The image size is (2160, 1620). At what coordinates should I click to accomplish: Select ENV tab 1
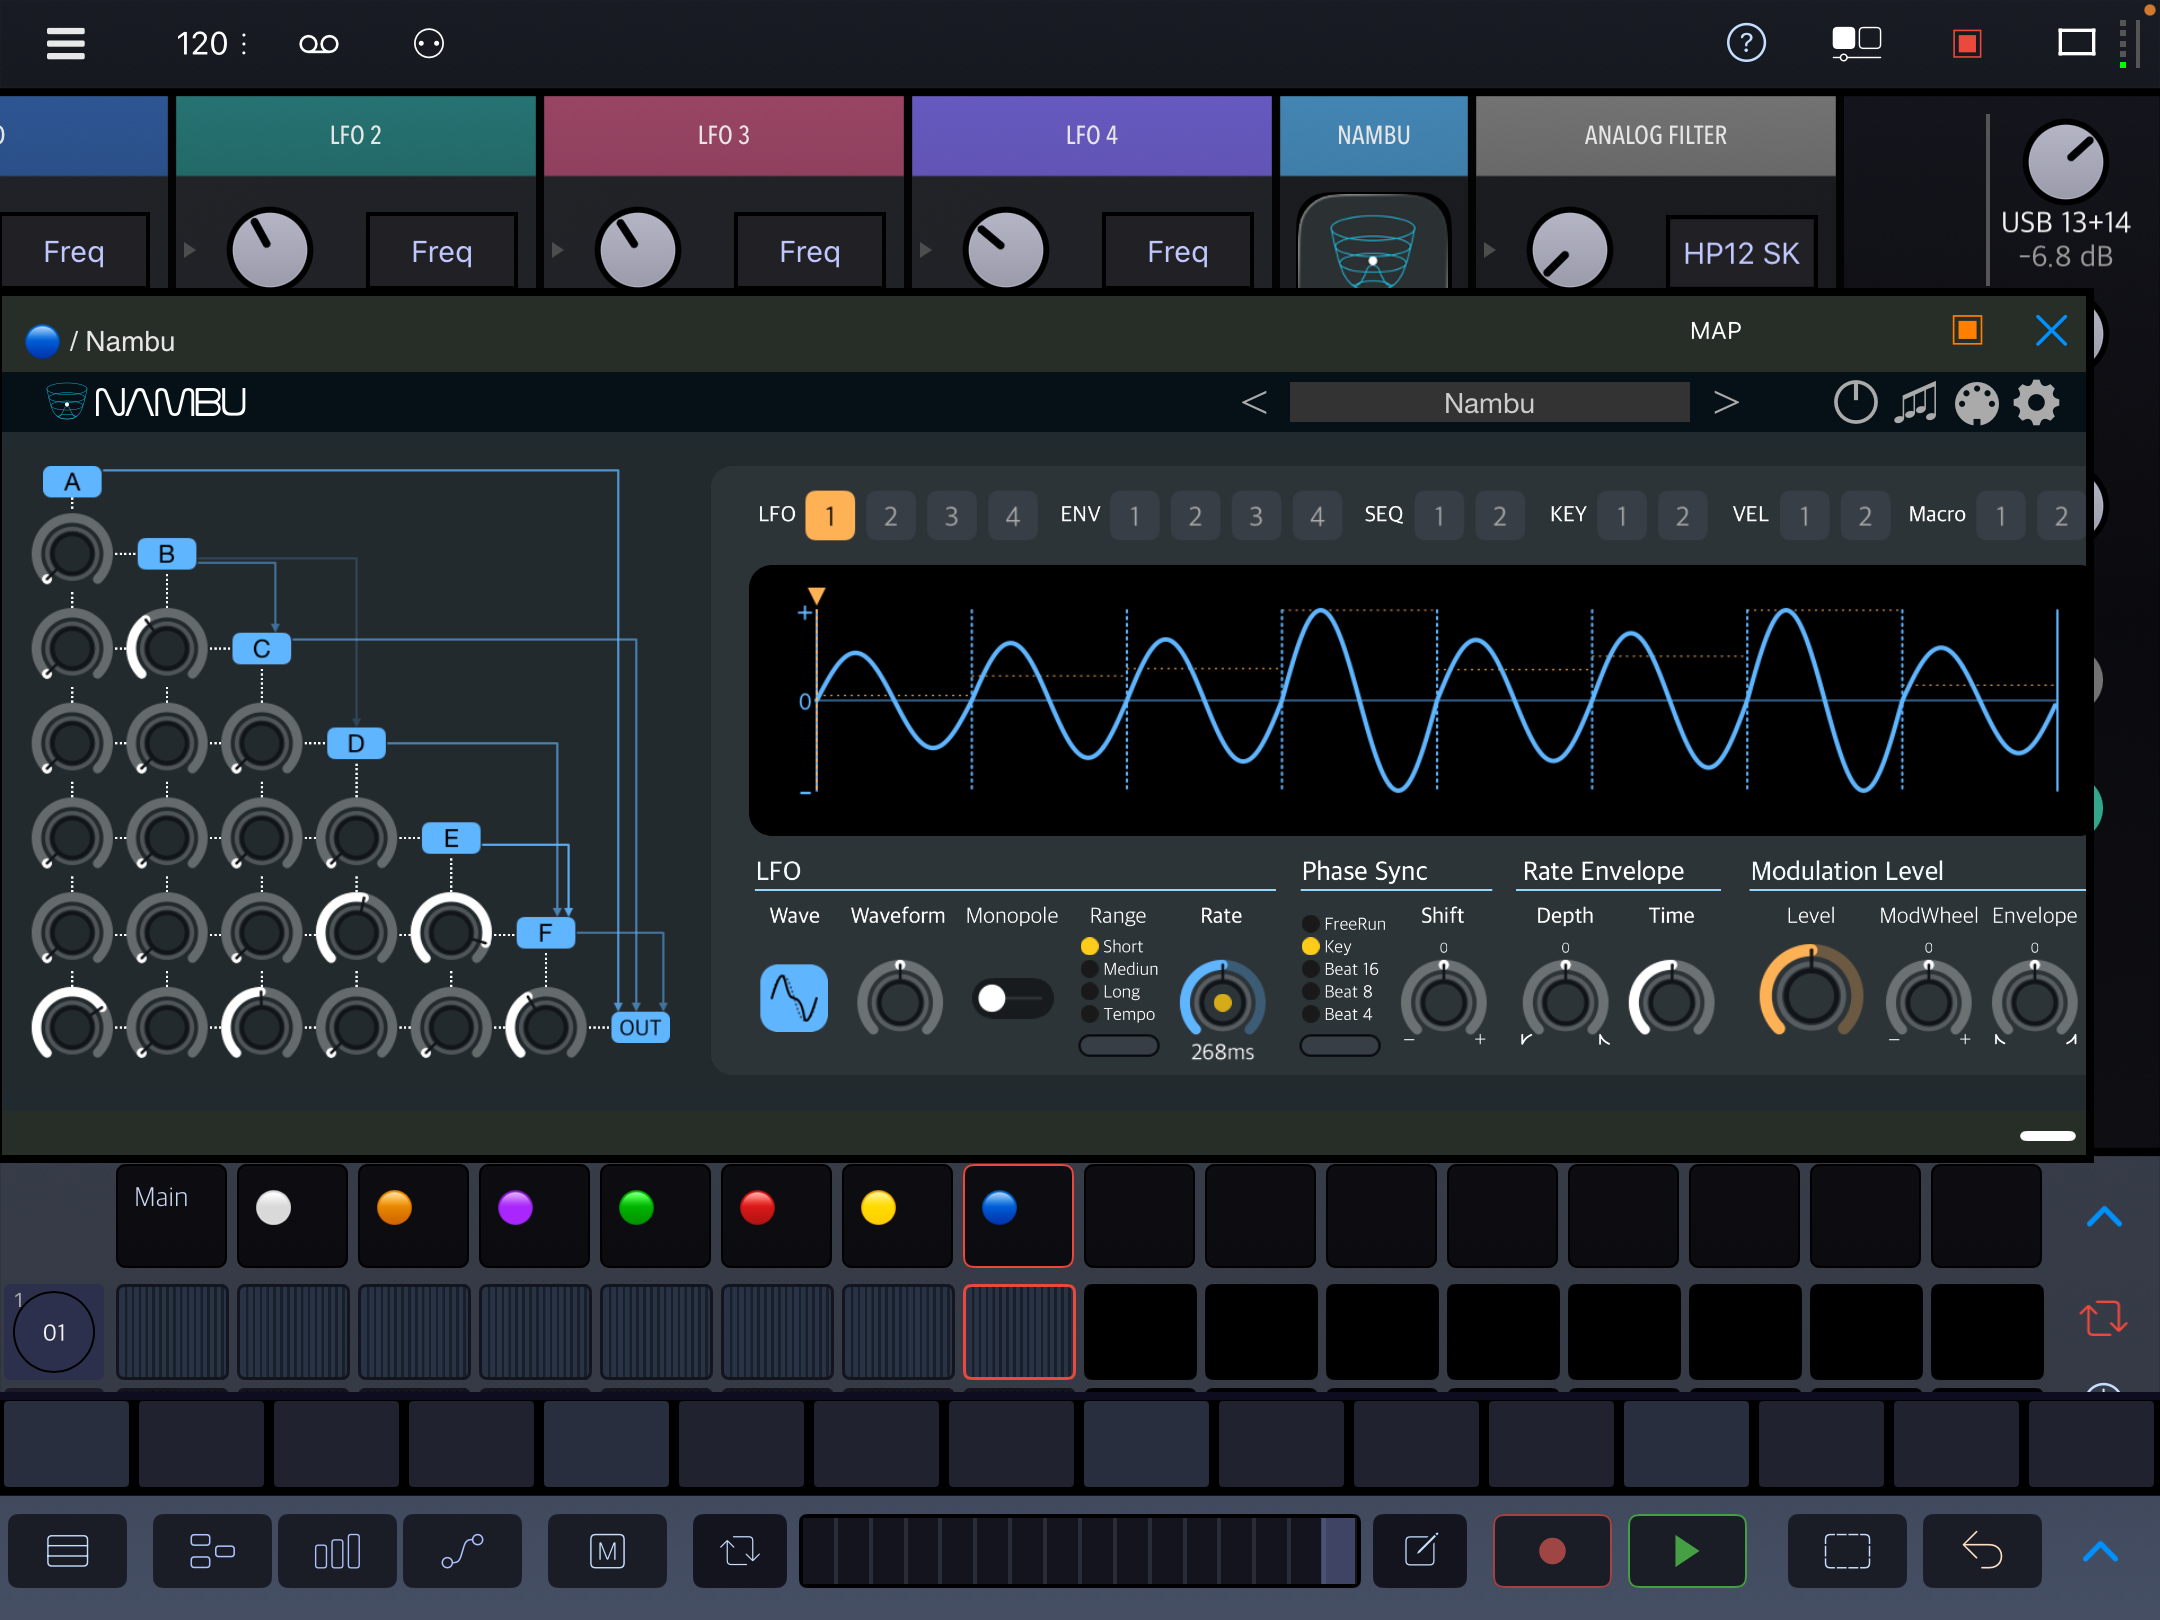point(1135,516)
